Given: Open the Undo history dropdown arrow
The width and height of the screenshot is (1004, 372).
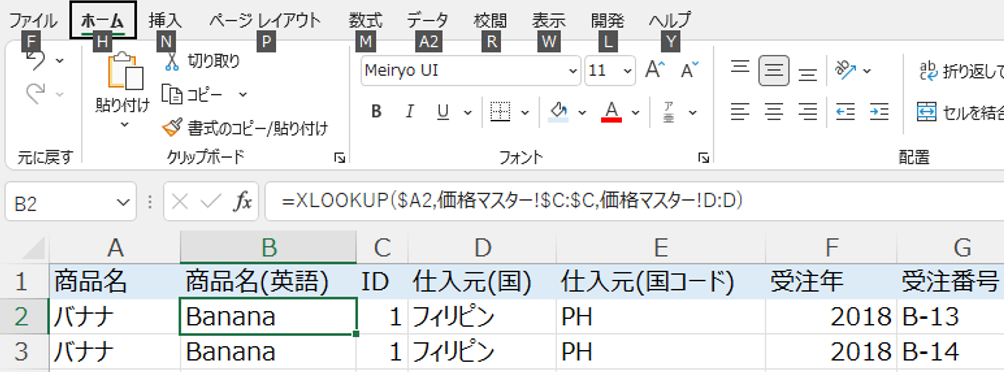Looking at the screenshot, I should tap(60, 61).
